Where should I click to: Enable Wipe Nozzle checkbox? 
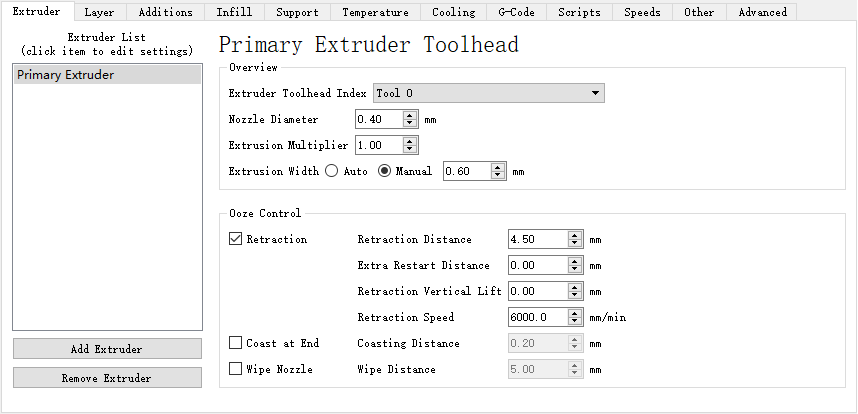coord(236,370)
